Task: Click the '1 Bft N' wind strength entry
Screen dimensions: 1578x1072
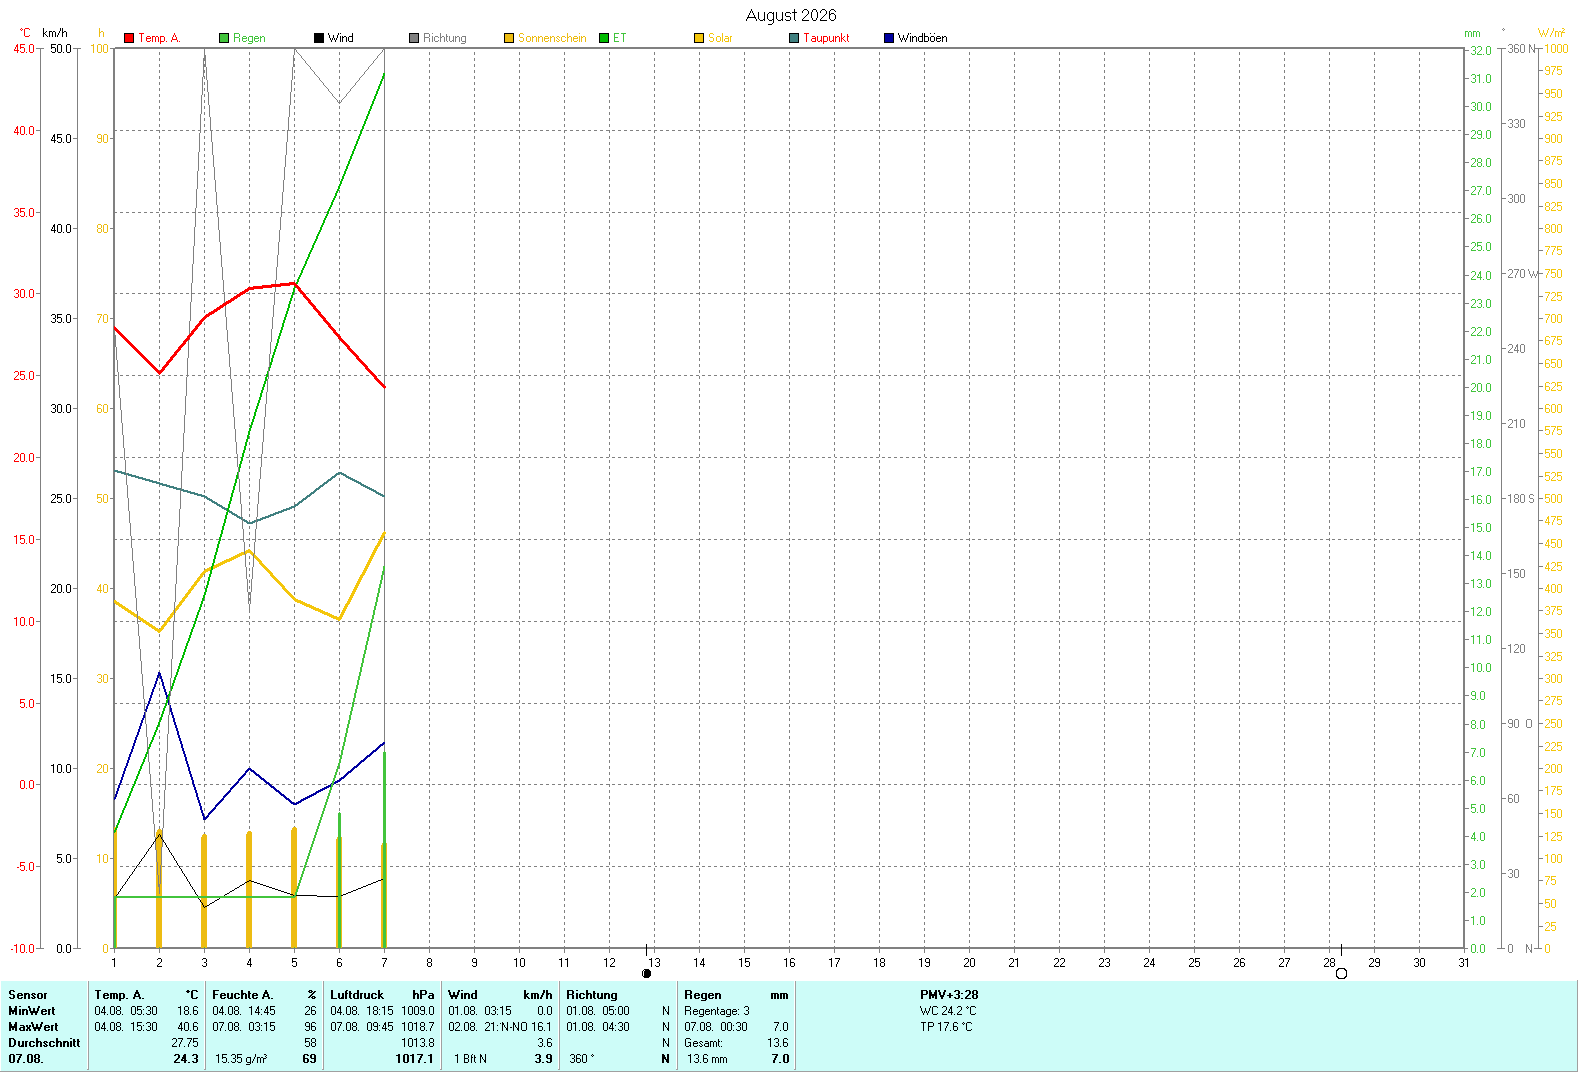Action: click(470, 1059)
